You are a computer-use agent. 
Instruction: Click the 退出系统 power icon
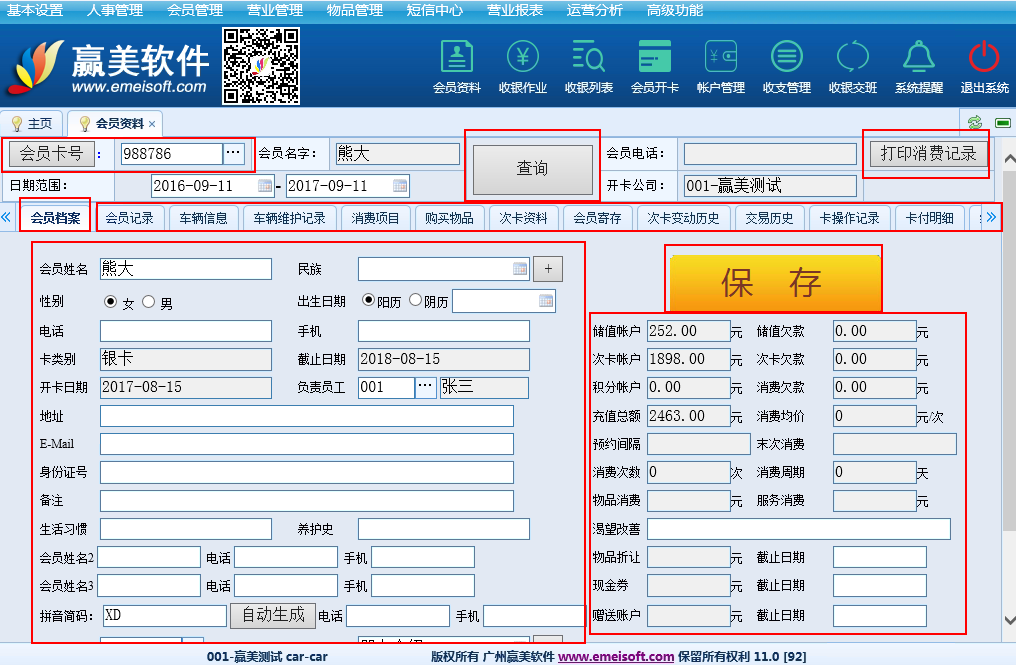(x=984, y=56)
